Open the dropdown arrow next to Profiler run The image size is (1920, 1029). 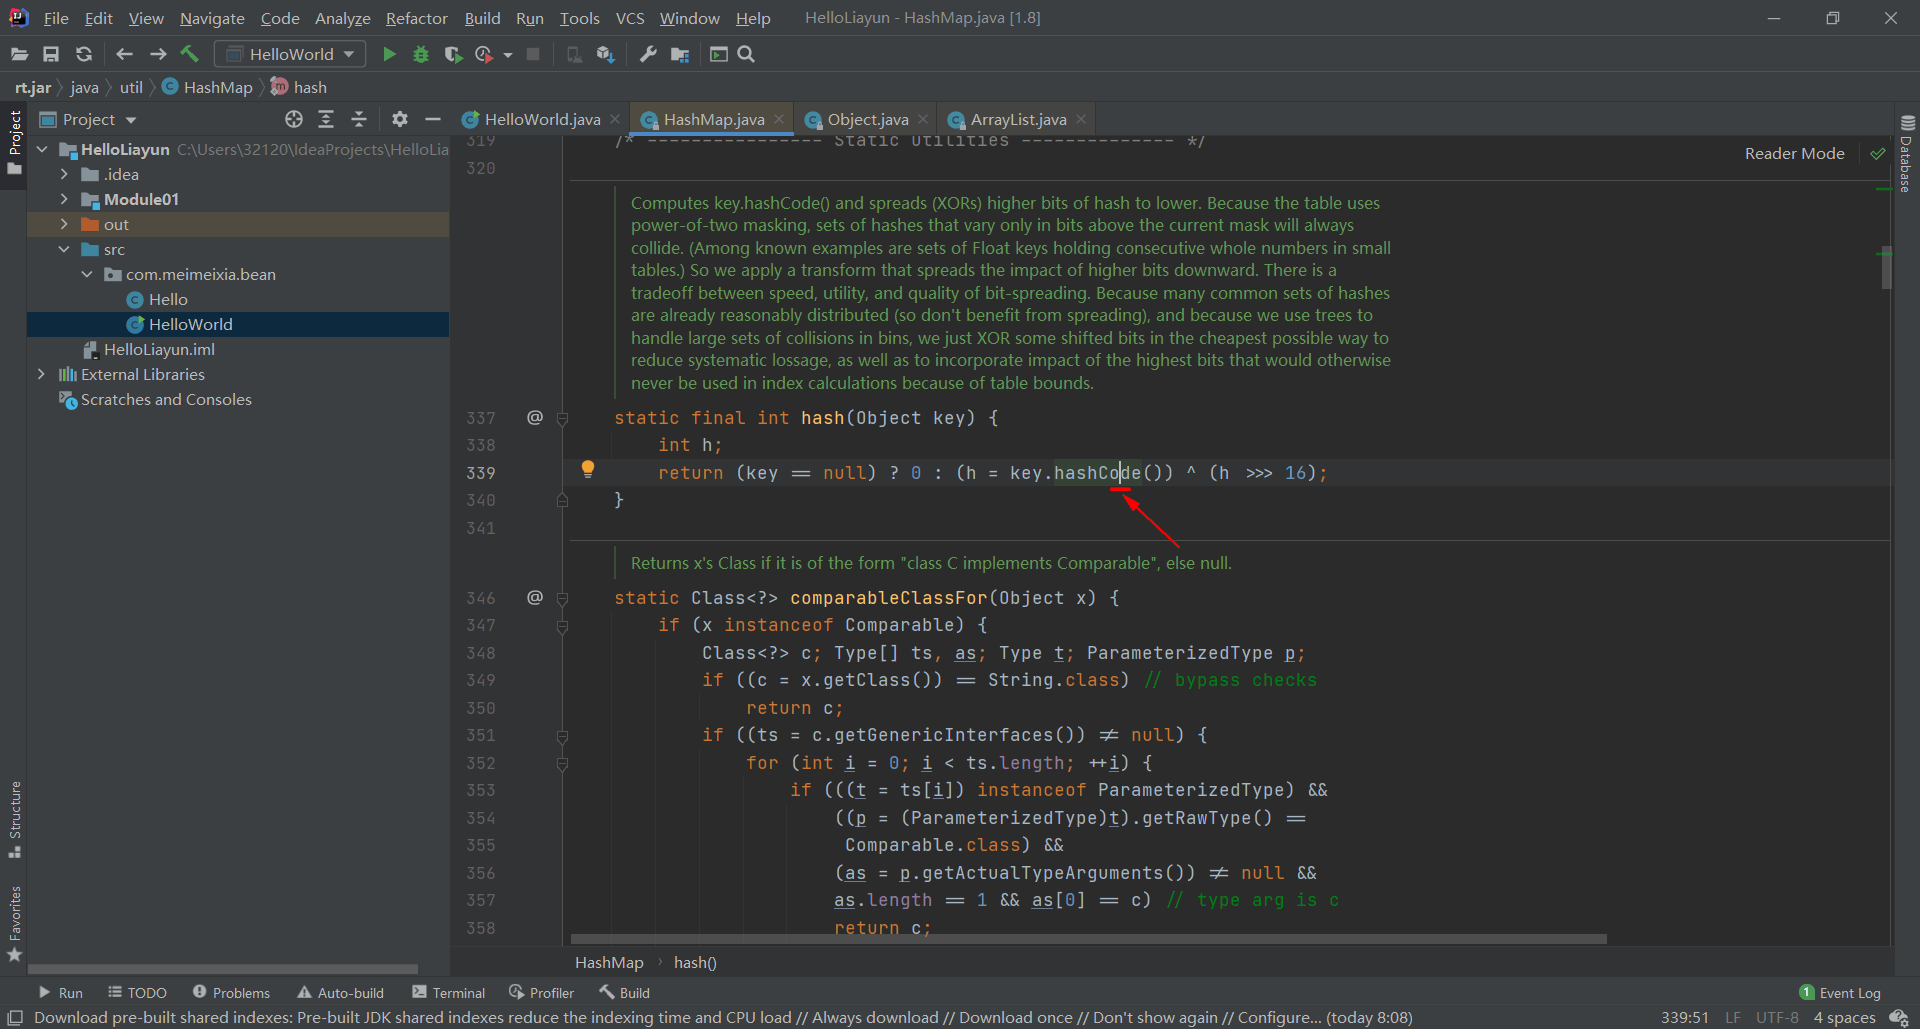pos(508,54)
